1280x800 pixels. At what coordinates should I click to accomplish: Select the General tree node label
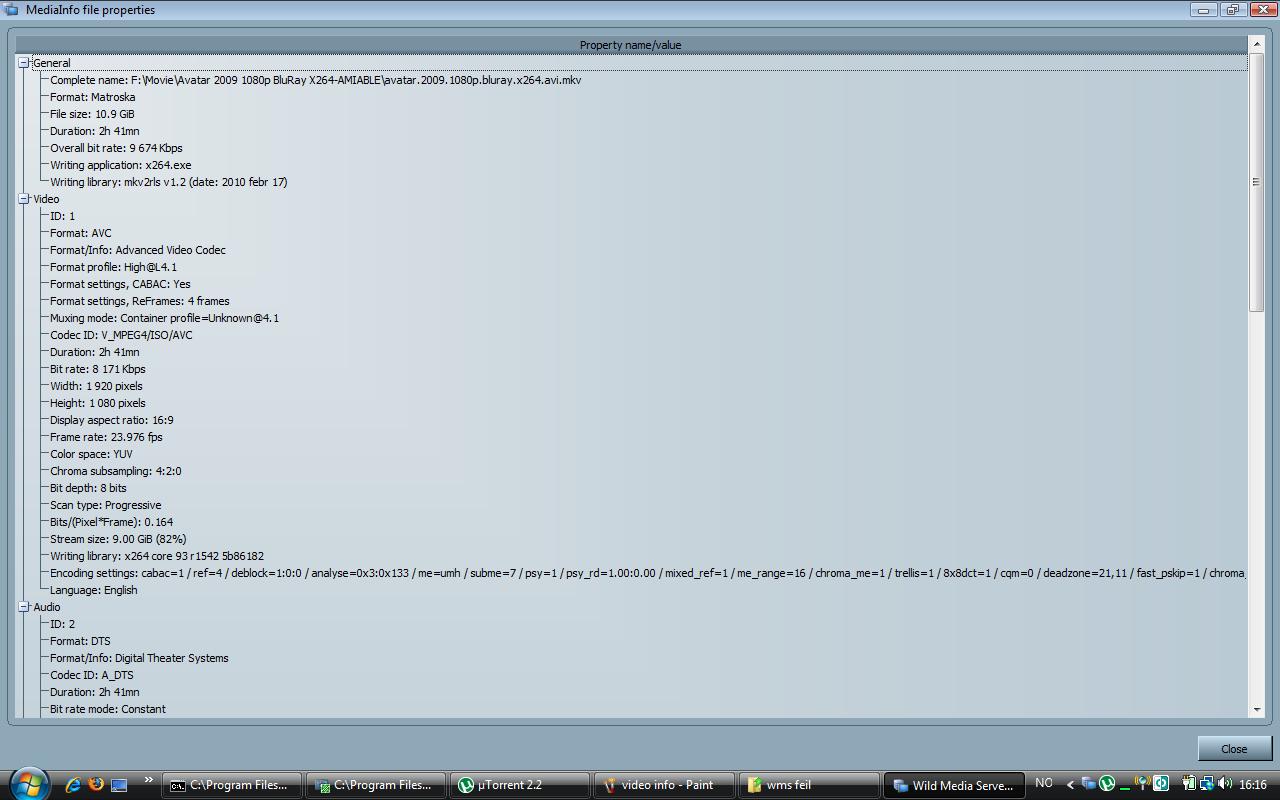pyautogui.click(x=52, y=63)
